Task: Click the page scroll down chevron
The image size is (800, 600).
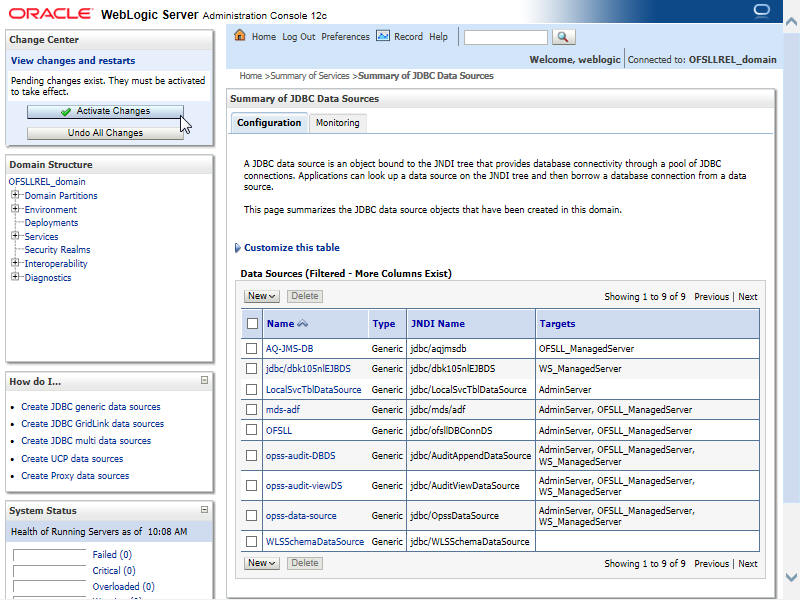Action: (791, 577)
